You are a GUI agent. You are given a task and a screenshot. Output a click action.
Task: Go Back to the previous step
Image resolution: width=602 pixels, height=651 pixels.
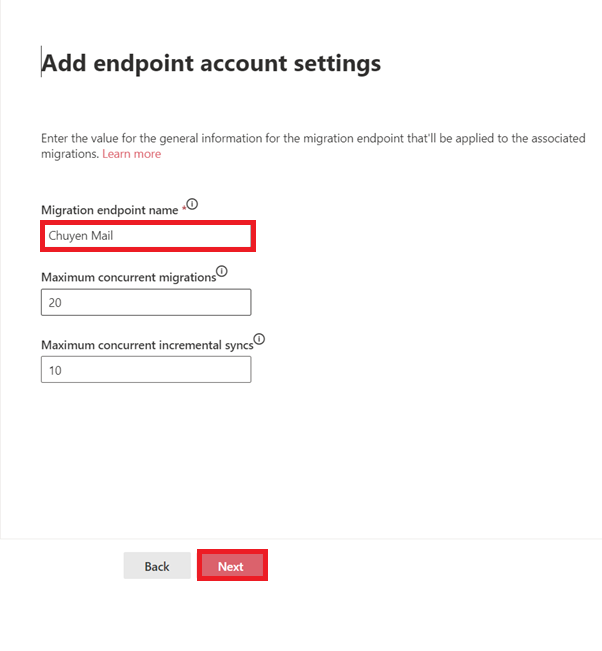coord(157,566)
